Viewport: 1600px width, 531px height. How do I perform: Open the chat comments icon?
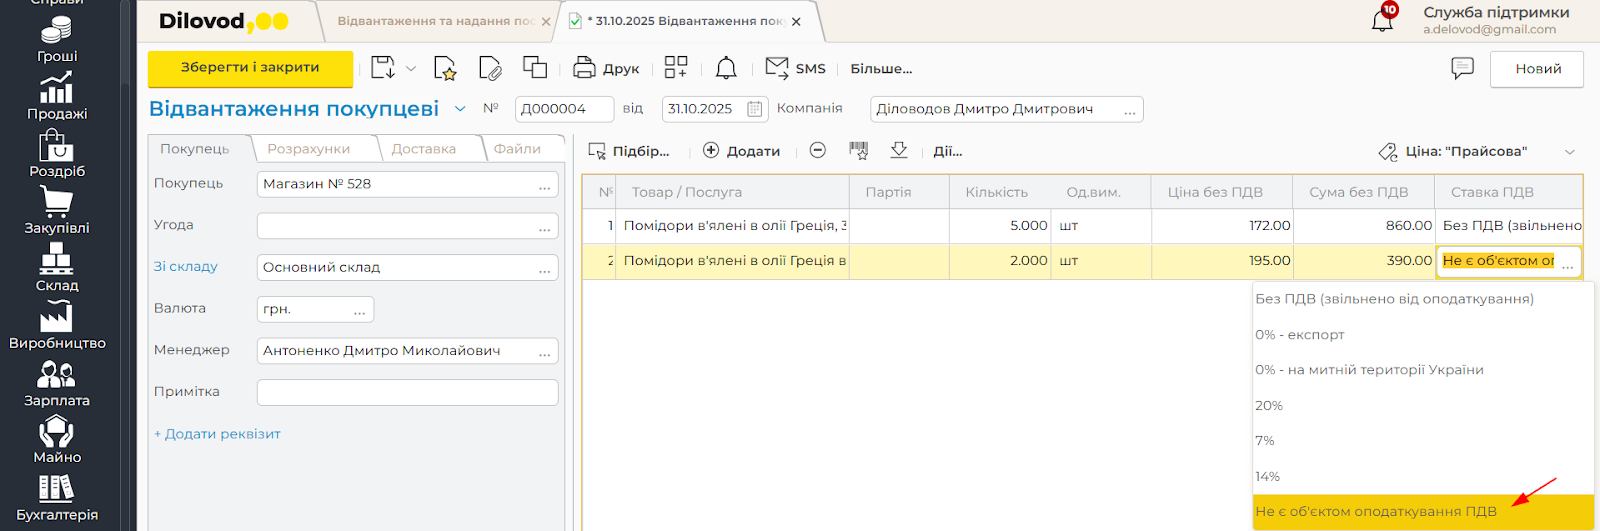point(1462,68)
